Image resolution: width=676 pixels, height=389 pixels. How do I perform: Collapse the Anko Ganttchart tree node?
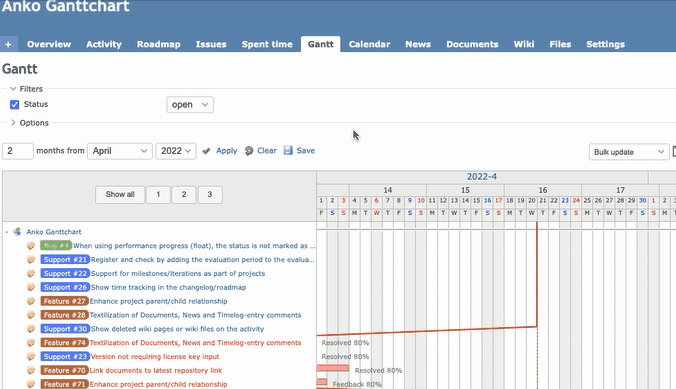7,232
